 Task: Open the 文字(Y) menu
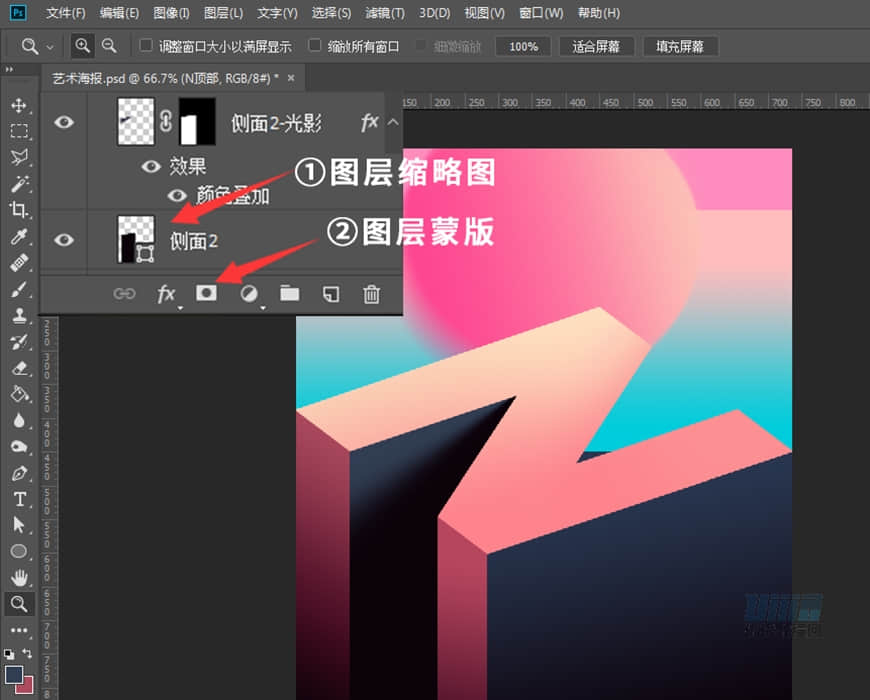[x=277, y=13]
